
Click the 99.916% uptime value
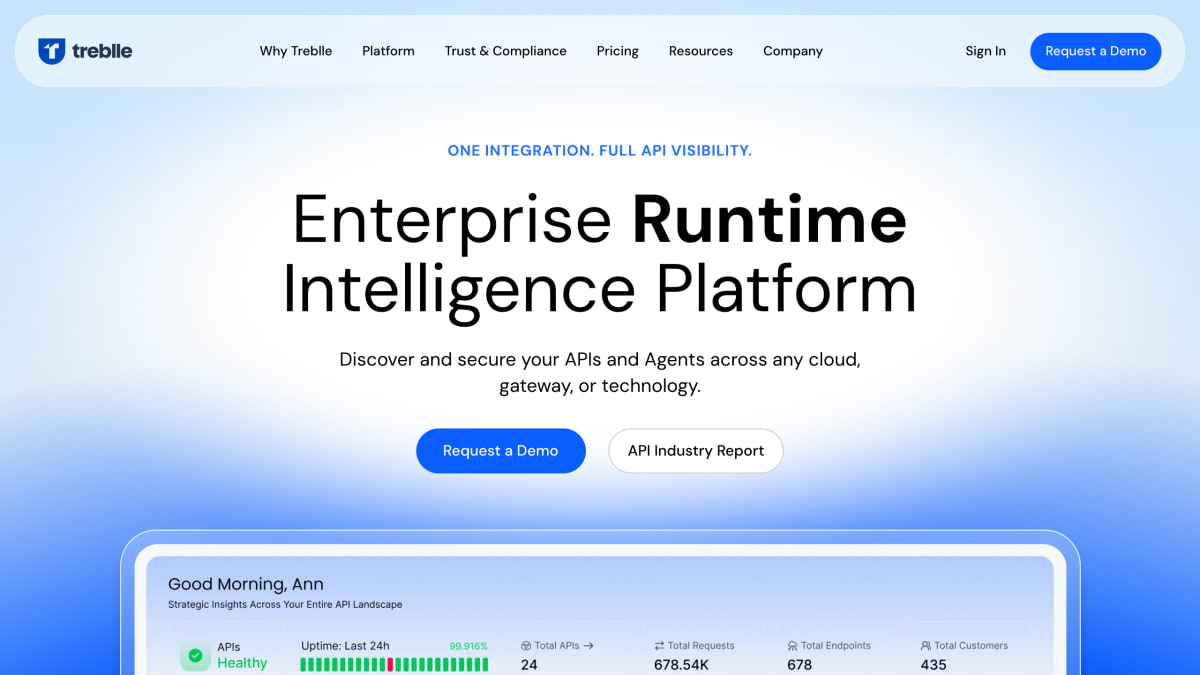coord(468,646)
